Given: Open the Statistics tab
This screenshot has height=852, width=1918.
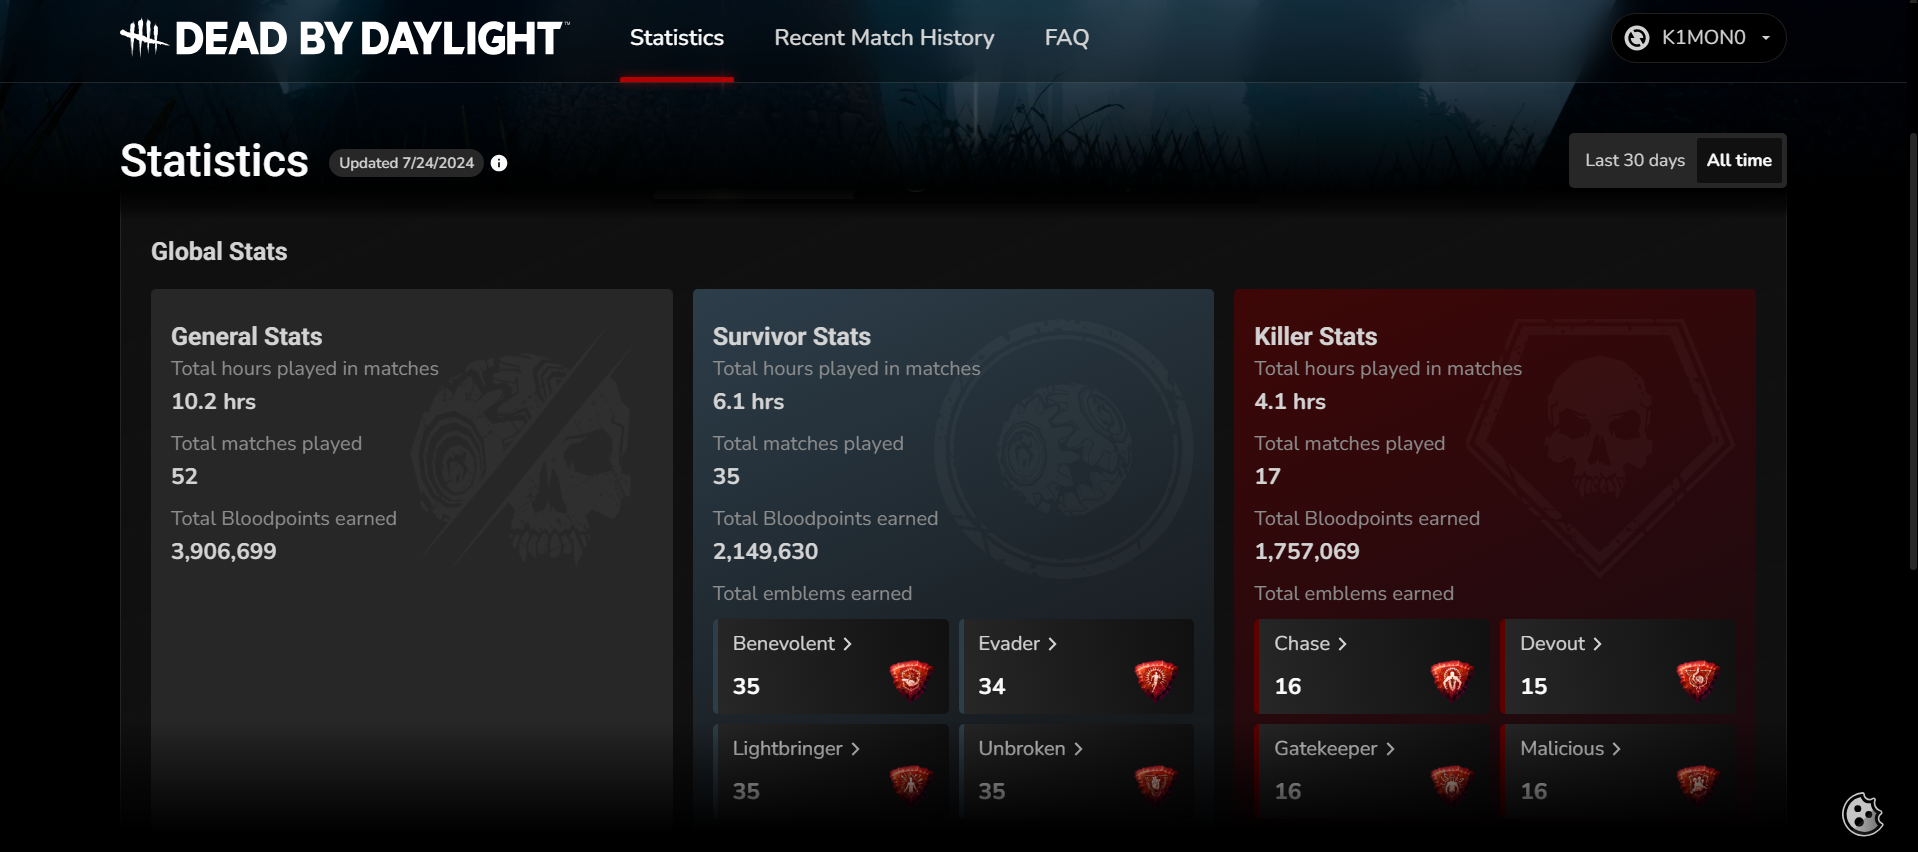Looking at the screenshot, I should tap(677, 38).
